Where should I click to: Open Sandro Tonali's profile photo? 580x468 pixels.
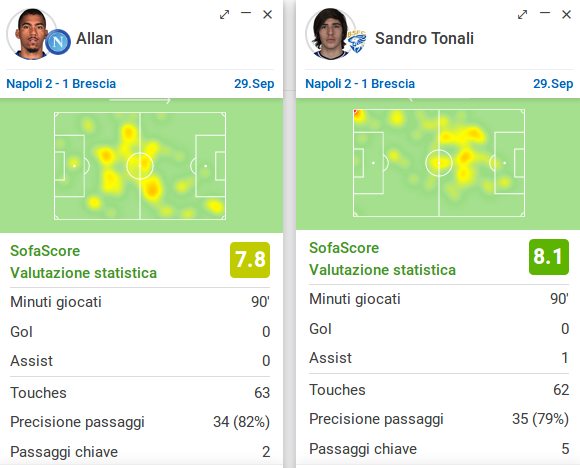330,34
